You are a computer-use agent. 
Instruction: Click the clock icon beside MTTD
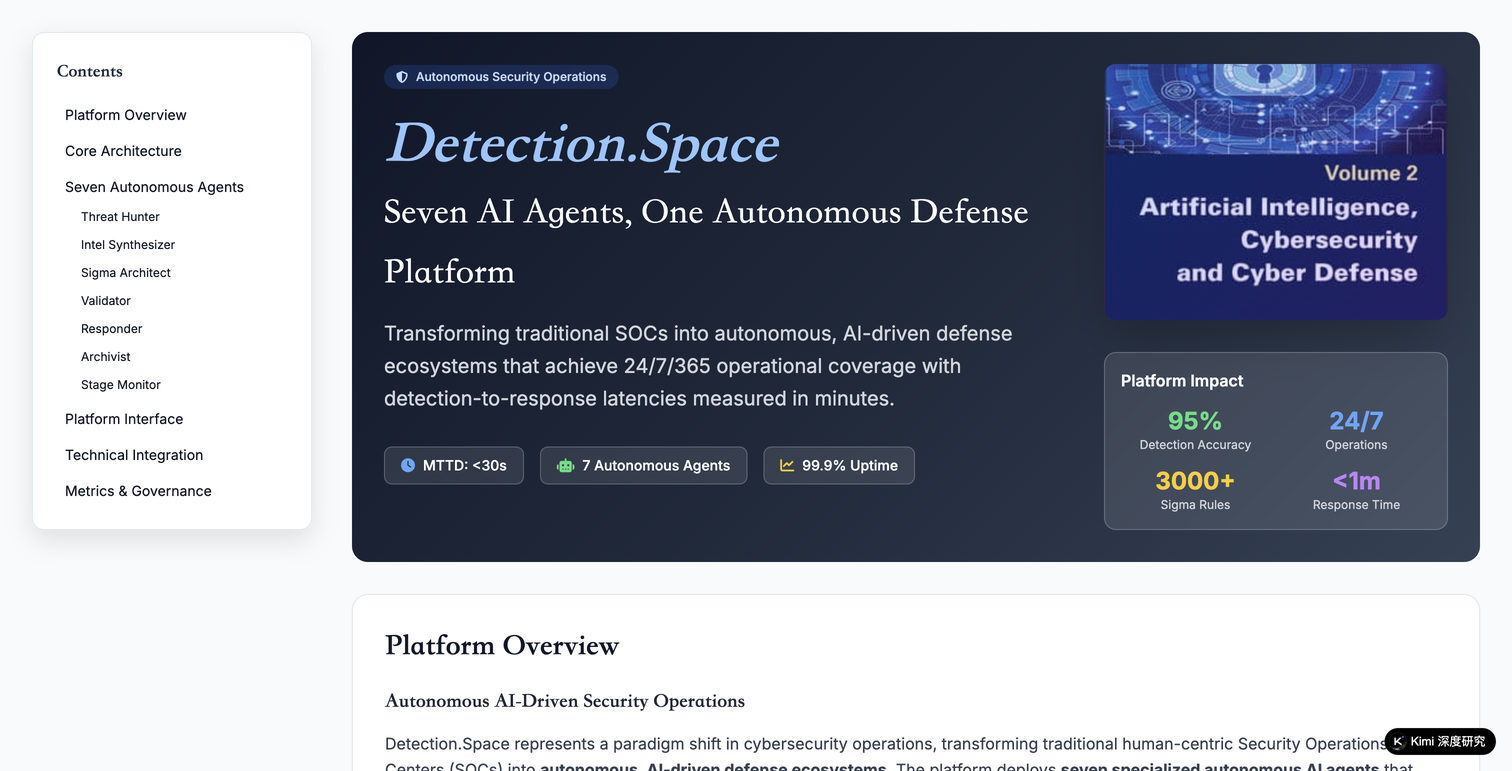[x=408, y=465]
